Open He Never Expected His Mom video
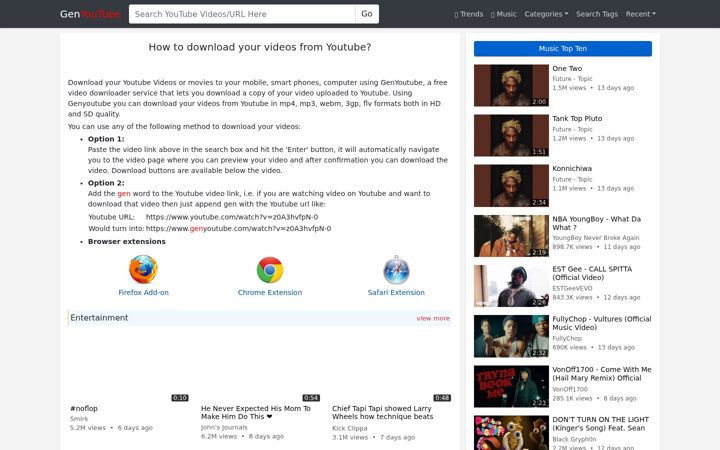720x450 pixels. (x=256, y=412)
